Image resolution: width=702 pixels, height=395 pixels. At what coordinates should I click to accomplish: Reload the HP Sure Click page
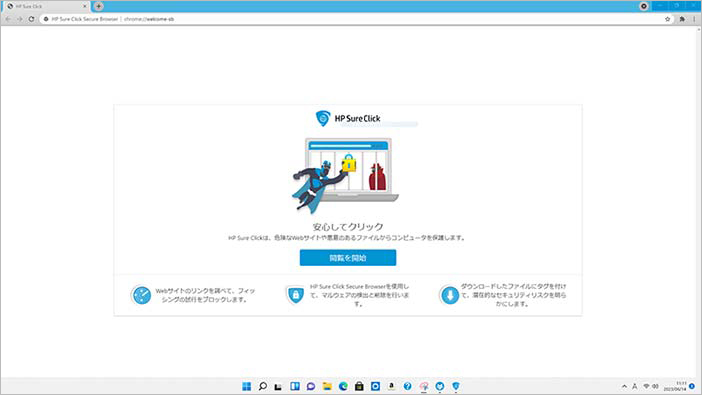click(31, 19)
